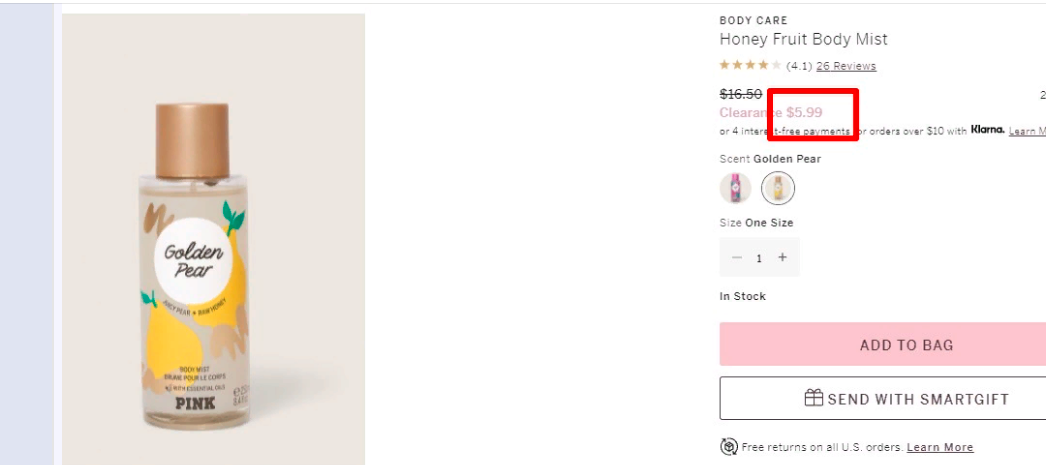Click the quantity value field showing 1
The height and width of the screenshot is (465, 1046).
(x=759, y=258)
